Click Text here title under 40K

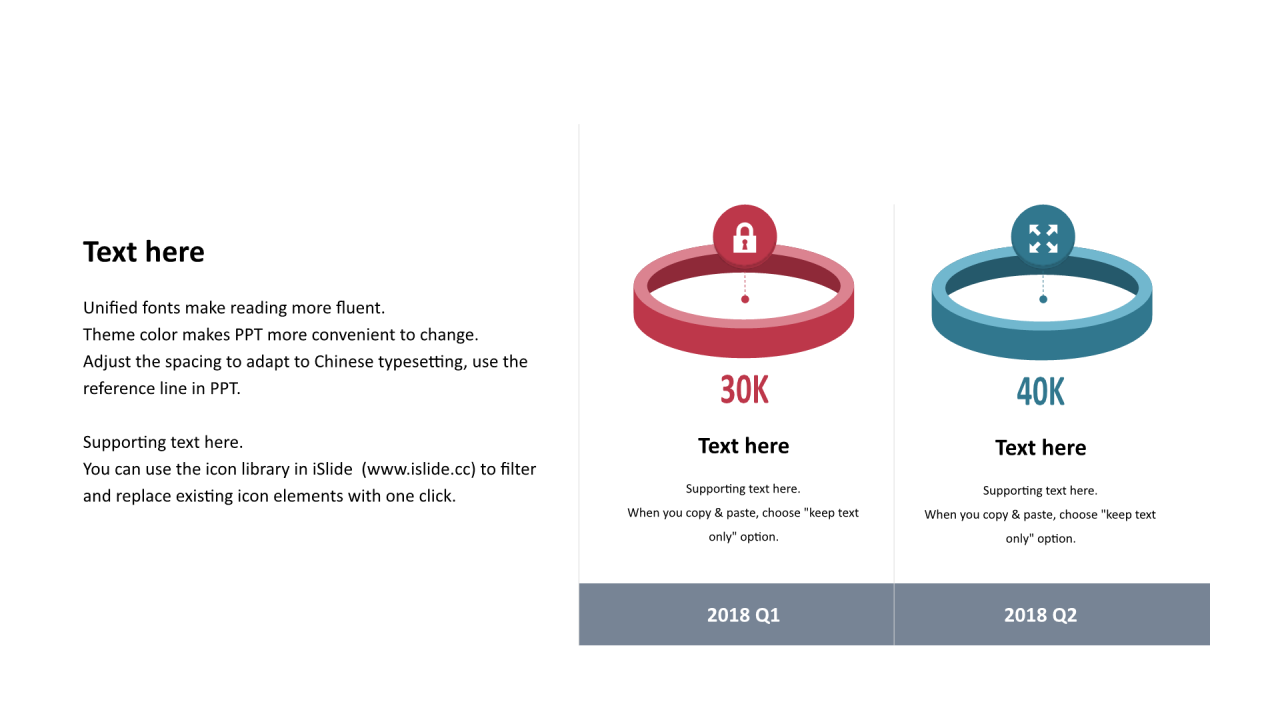pos(1041,448)
